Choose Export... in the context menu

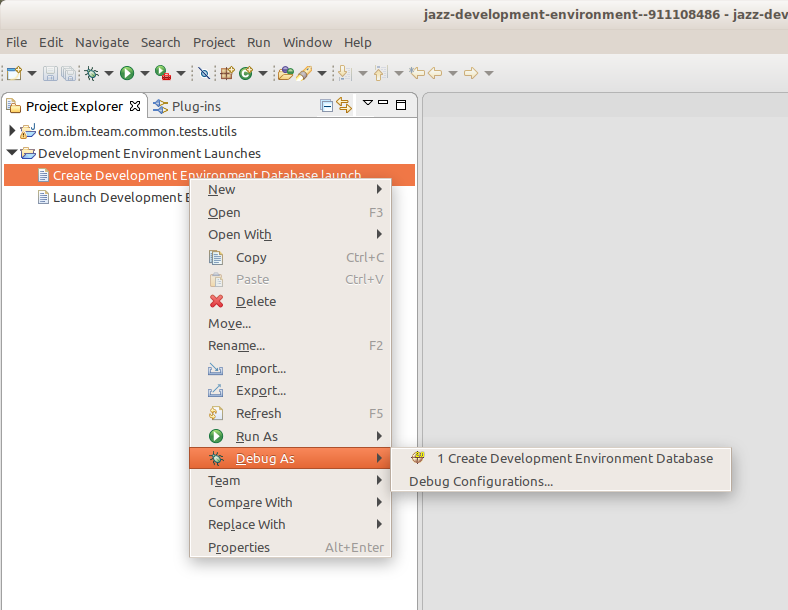tap(290, 391)
